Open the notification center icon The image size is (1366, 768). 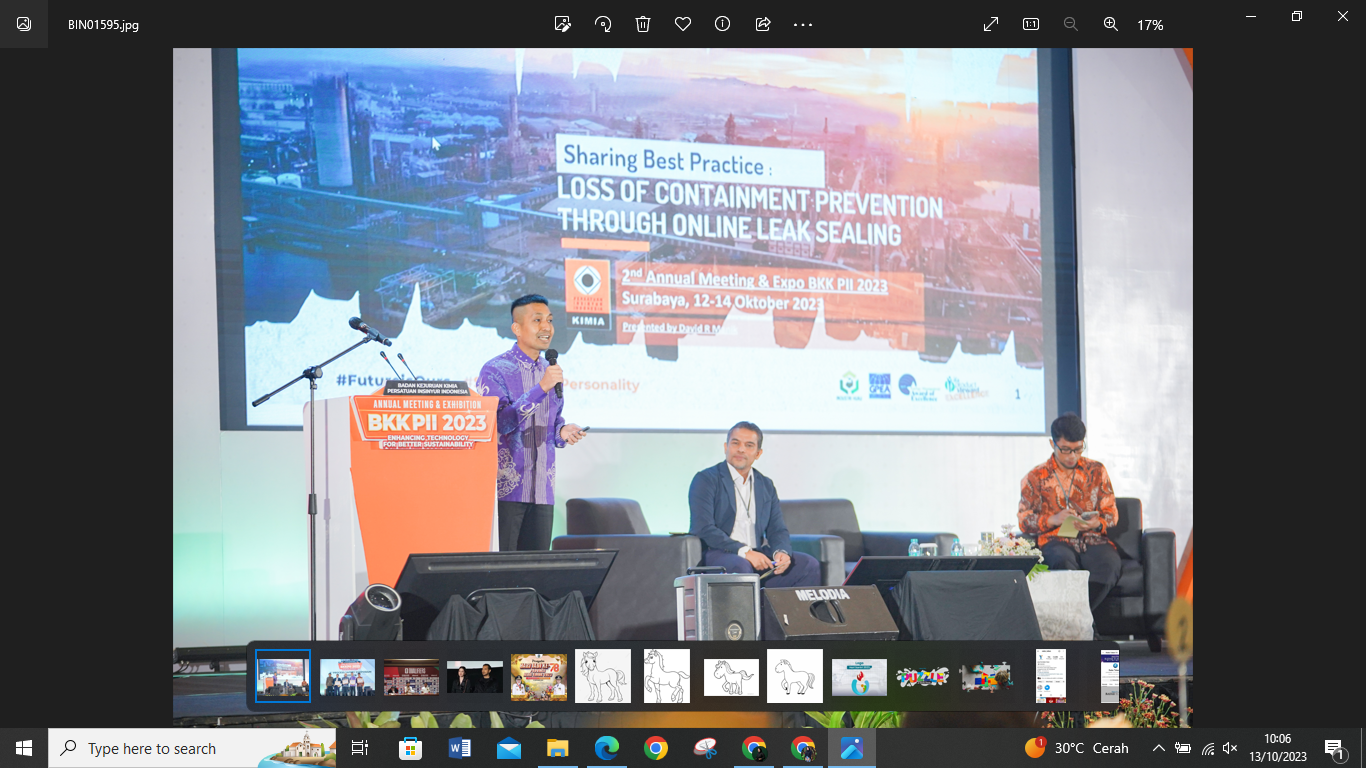coord(1335,748)
